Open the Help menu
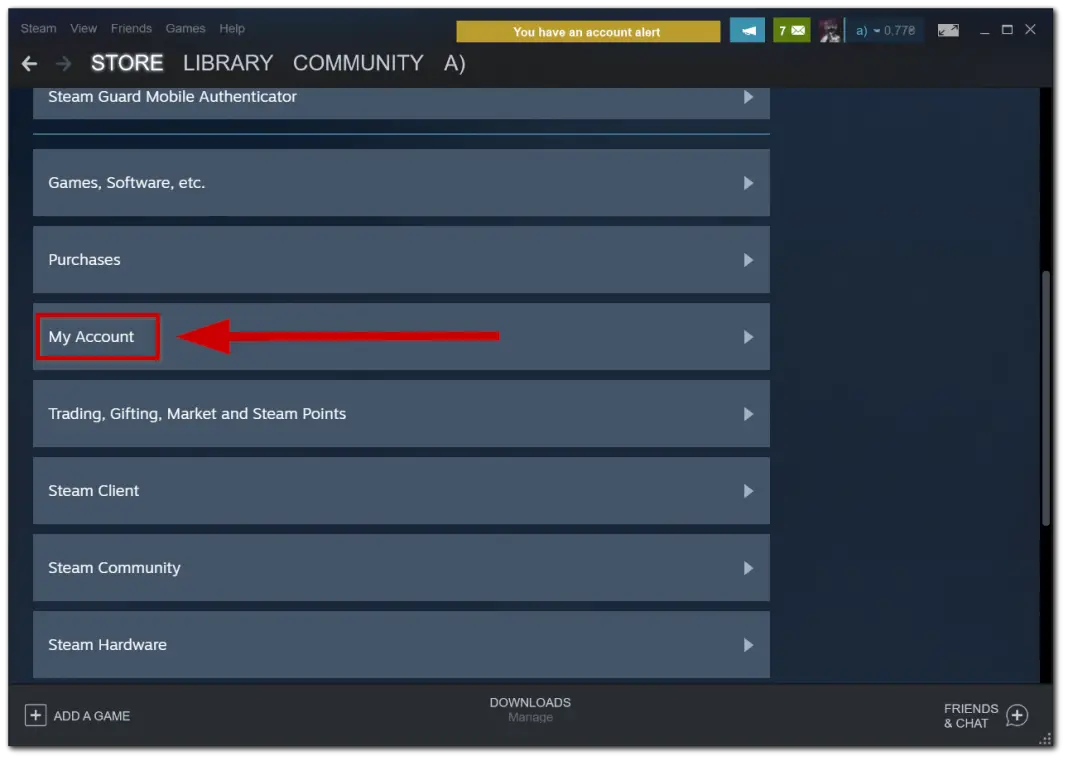 [x=232, y=28]
